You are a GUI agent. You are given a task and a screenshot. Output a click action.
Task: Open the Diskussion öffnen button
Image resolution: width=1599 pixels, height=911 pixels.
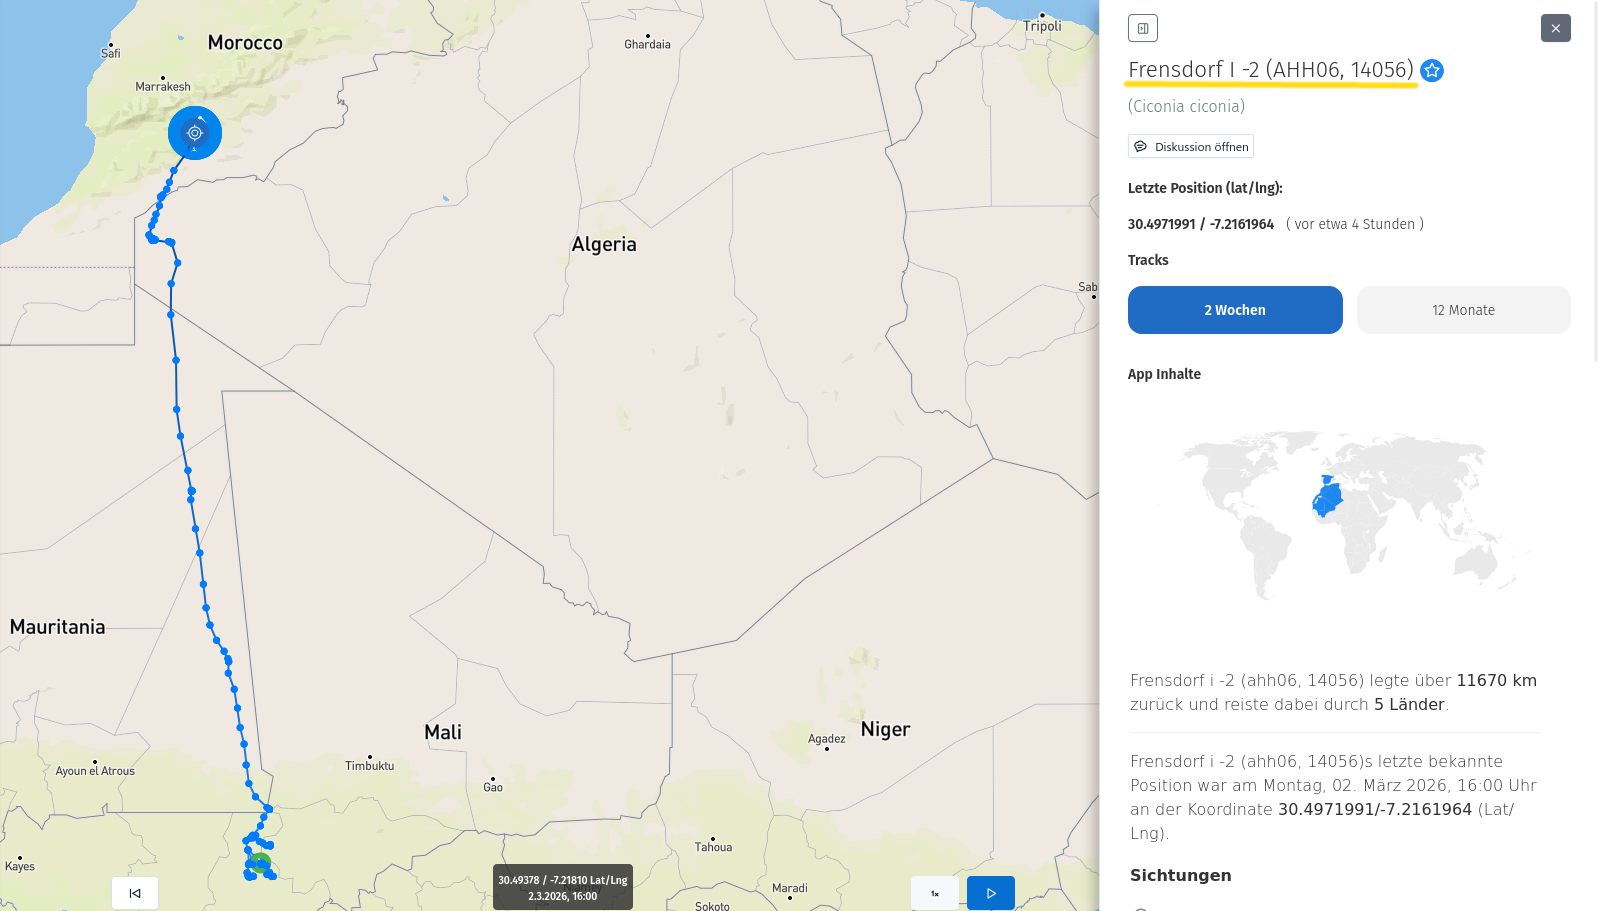point(1190,147)
